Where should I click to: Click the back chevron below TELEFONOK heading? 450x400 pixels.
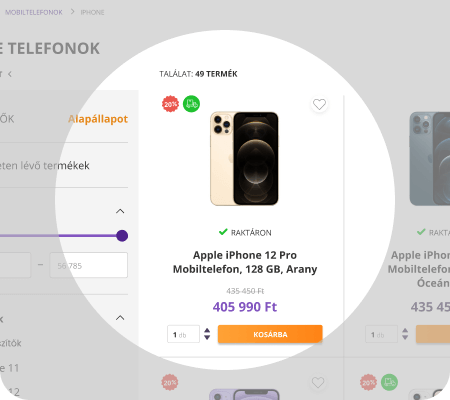[x=10, y=74]
